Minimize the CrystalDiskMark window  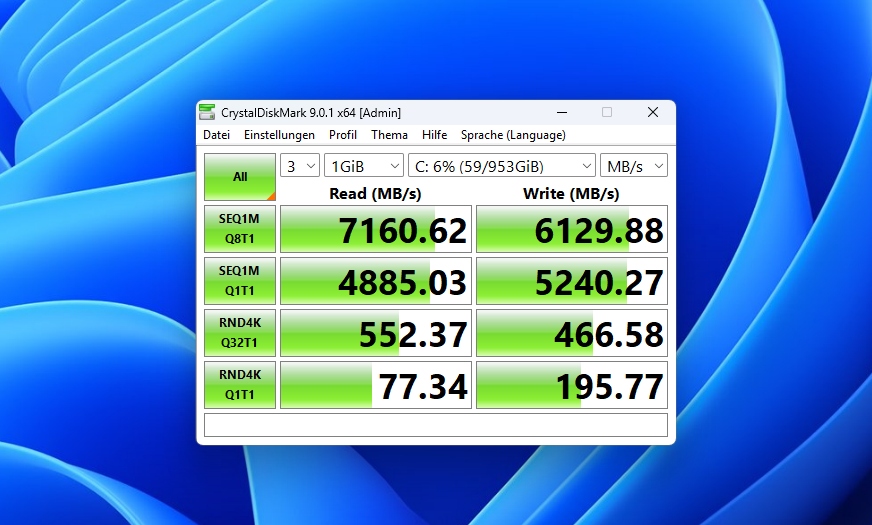[561, 112]
